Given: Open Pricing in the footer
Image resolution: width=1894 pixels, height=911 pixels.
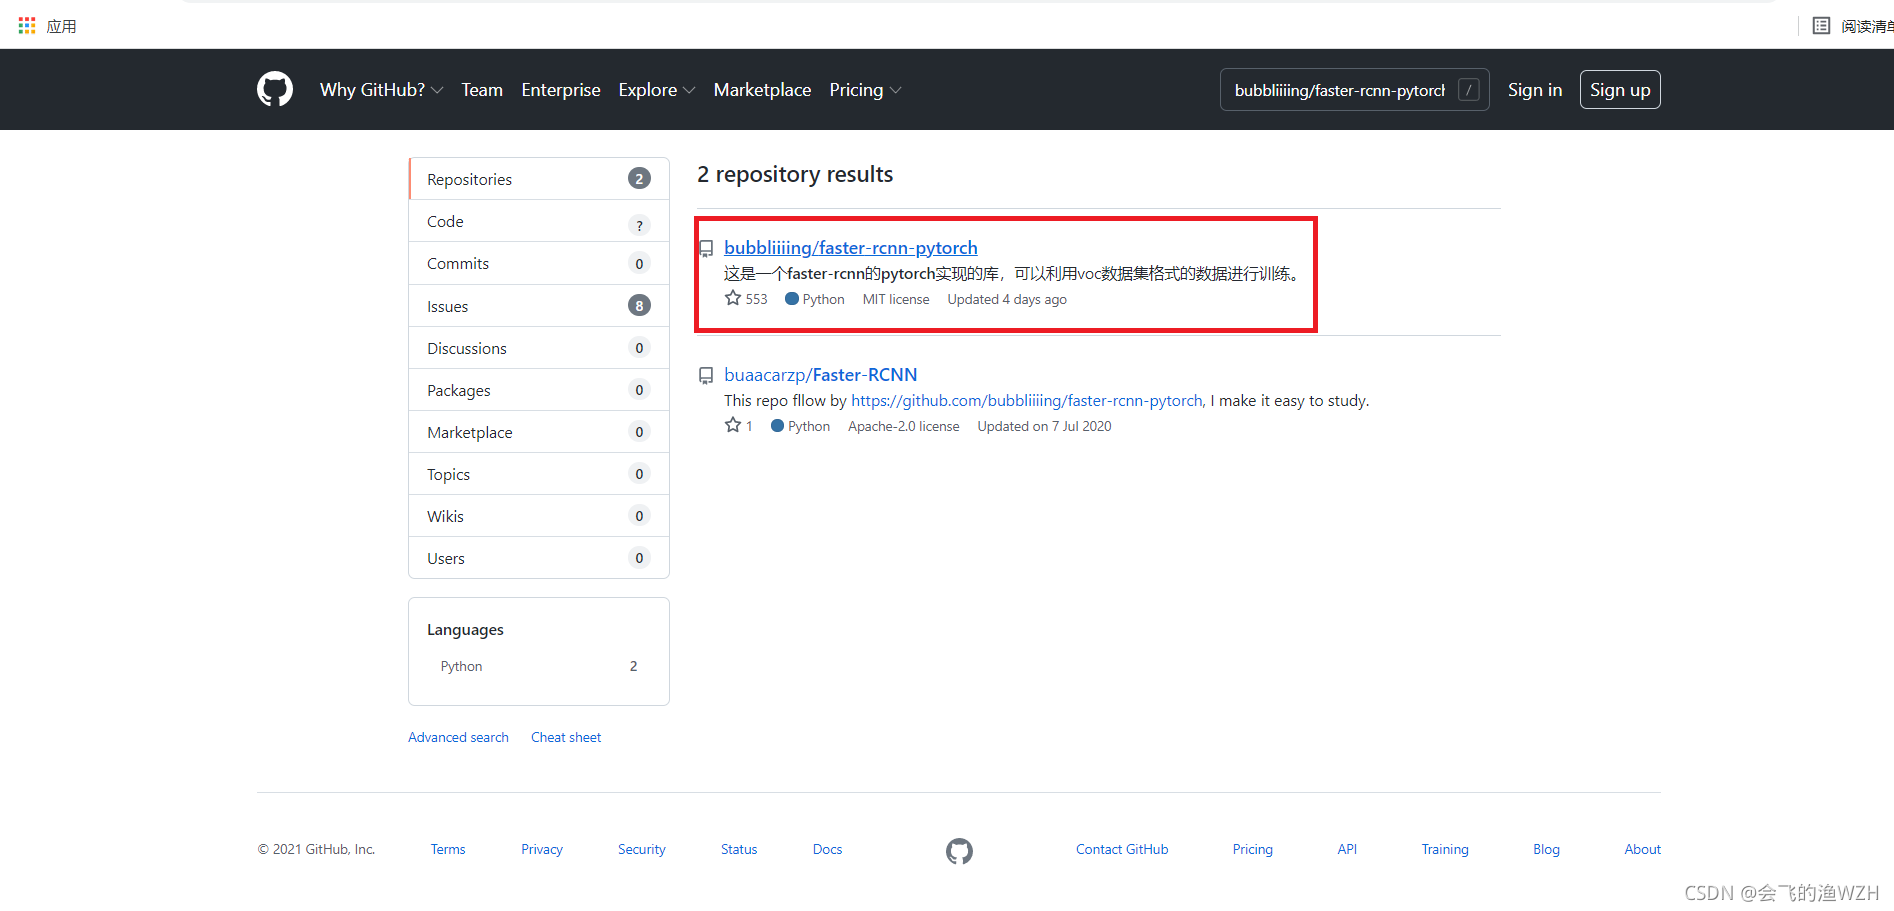Looking at the screenshot, I should (x=1253, y=849).
